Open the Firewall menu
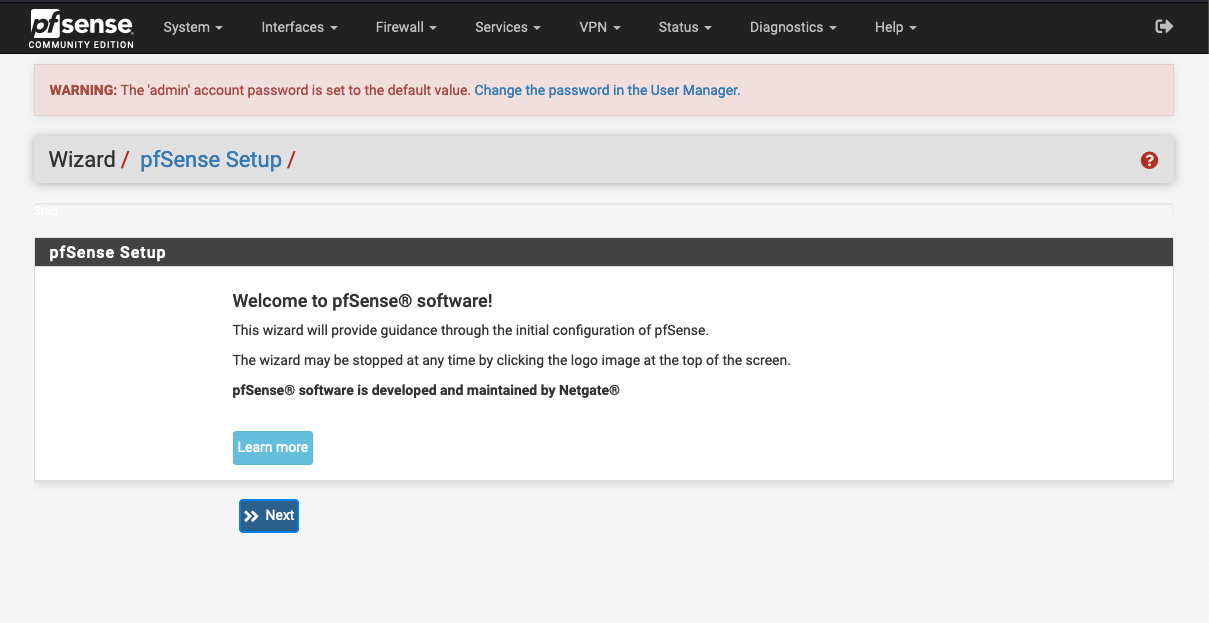 click(406, 27)
